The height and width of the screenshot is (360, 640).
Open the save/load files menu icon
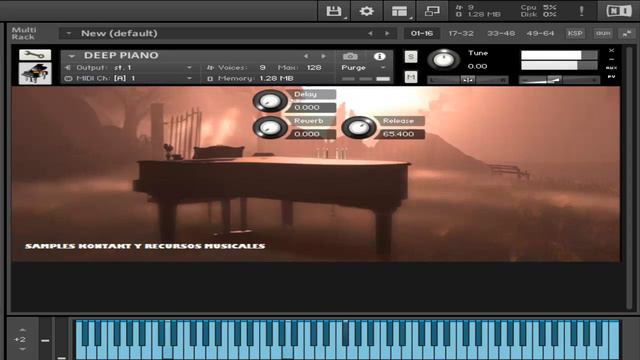[334, 11]
